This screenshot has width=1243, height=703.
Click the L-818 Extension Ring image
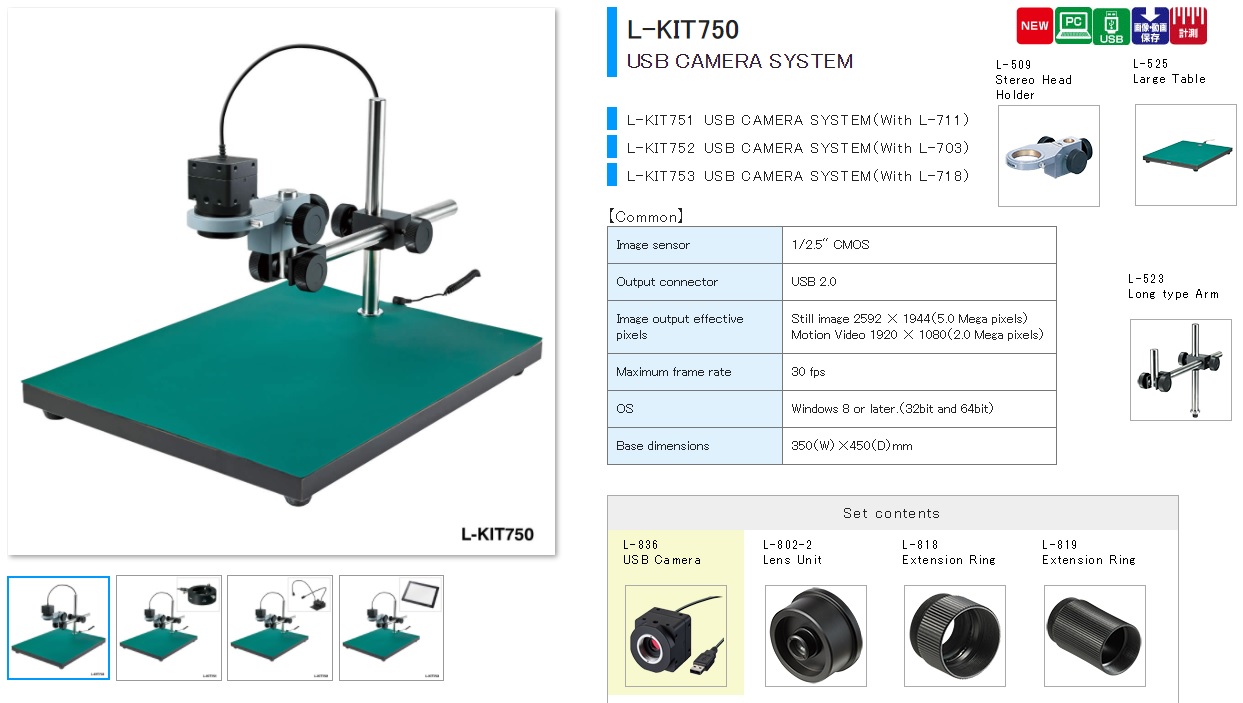click(x=955, y=637)
